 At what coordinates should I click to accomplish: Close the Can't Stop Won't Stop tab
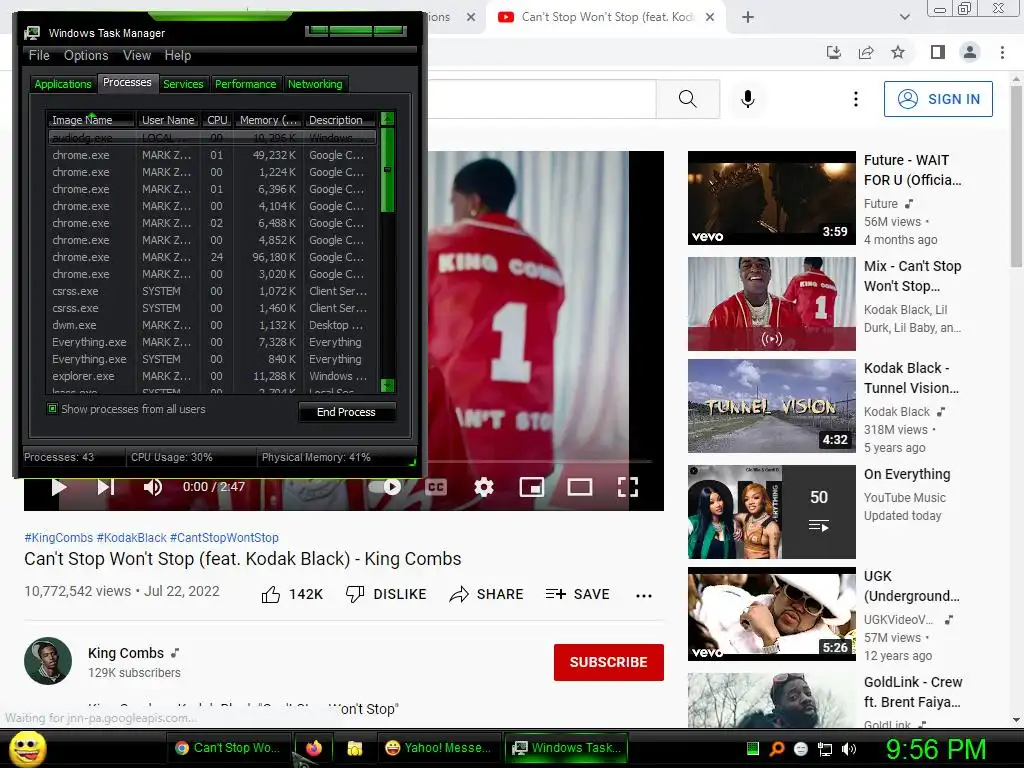710,17
